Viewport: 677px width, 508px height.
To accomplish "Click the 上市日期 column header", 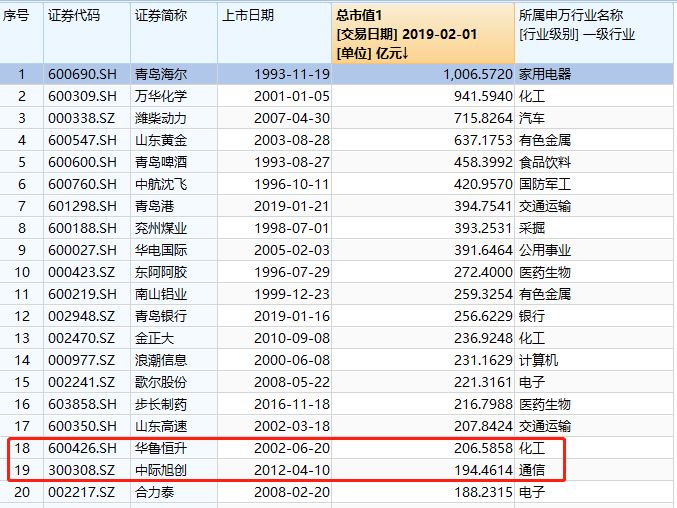I will (x=275, y=34).
